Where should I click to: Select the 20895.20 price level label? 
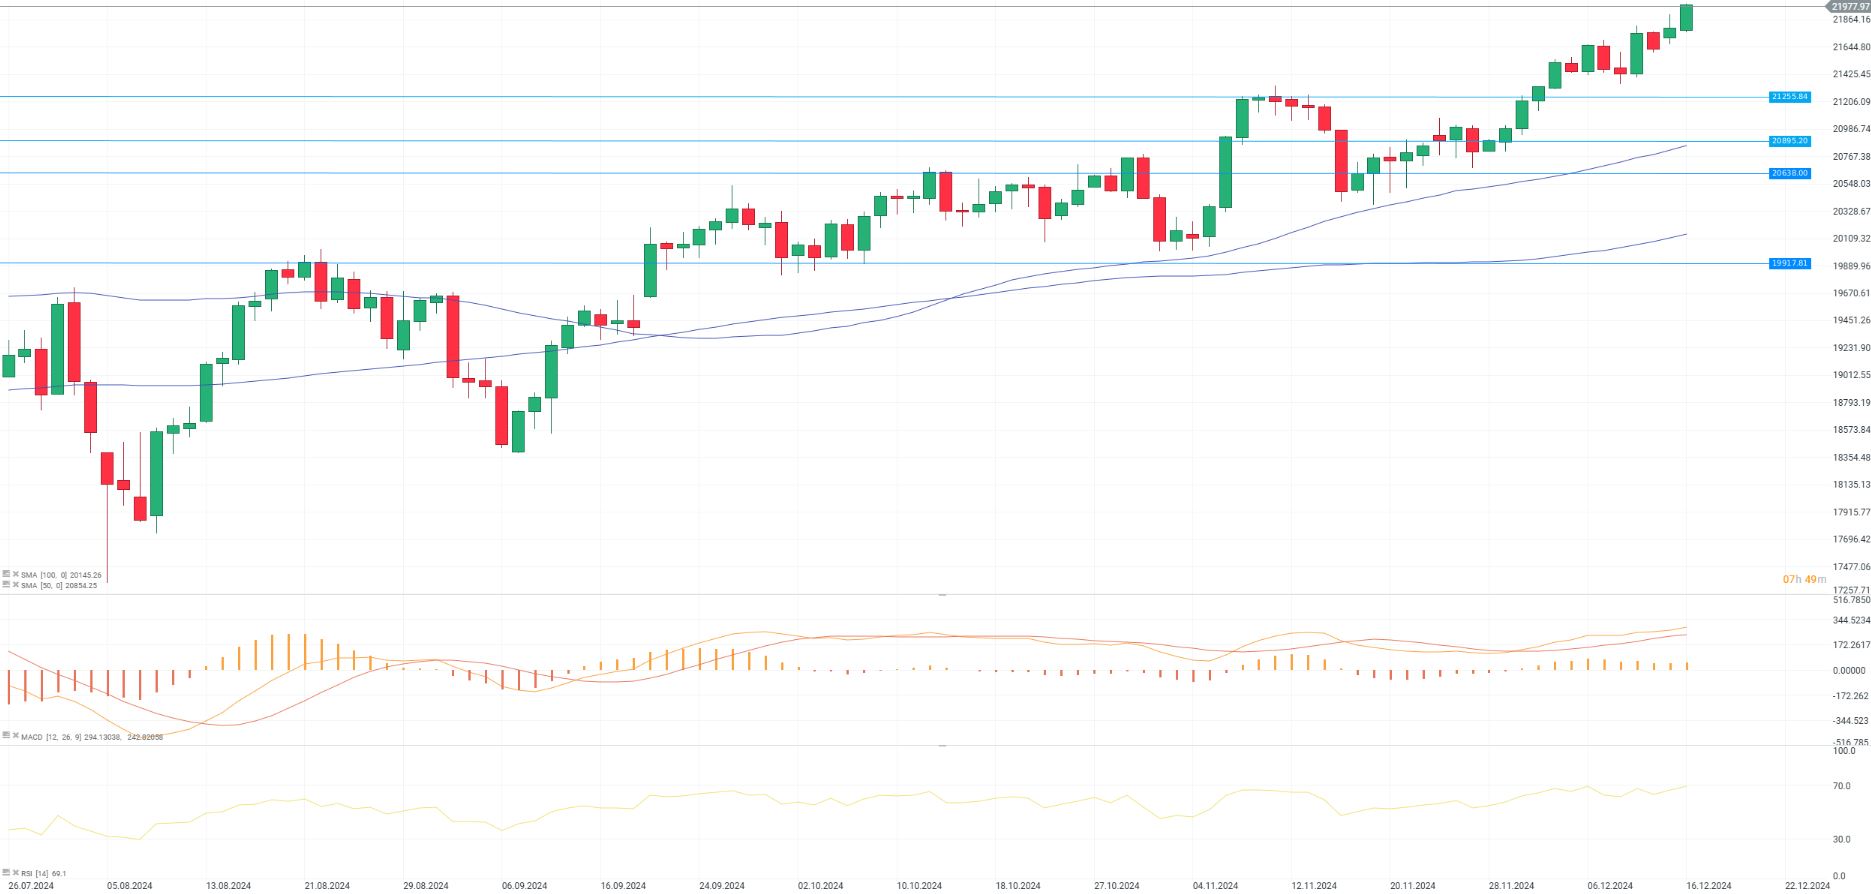click(x=1789, y=141)
